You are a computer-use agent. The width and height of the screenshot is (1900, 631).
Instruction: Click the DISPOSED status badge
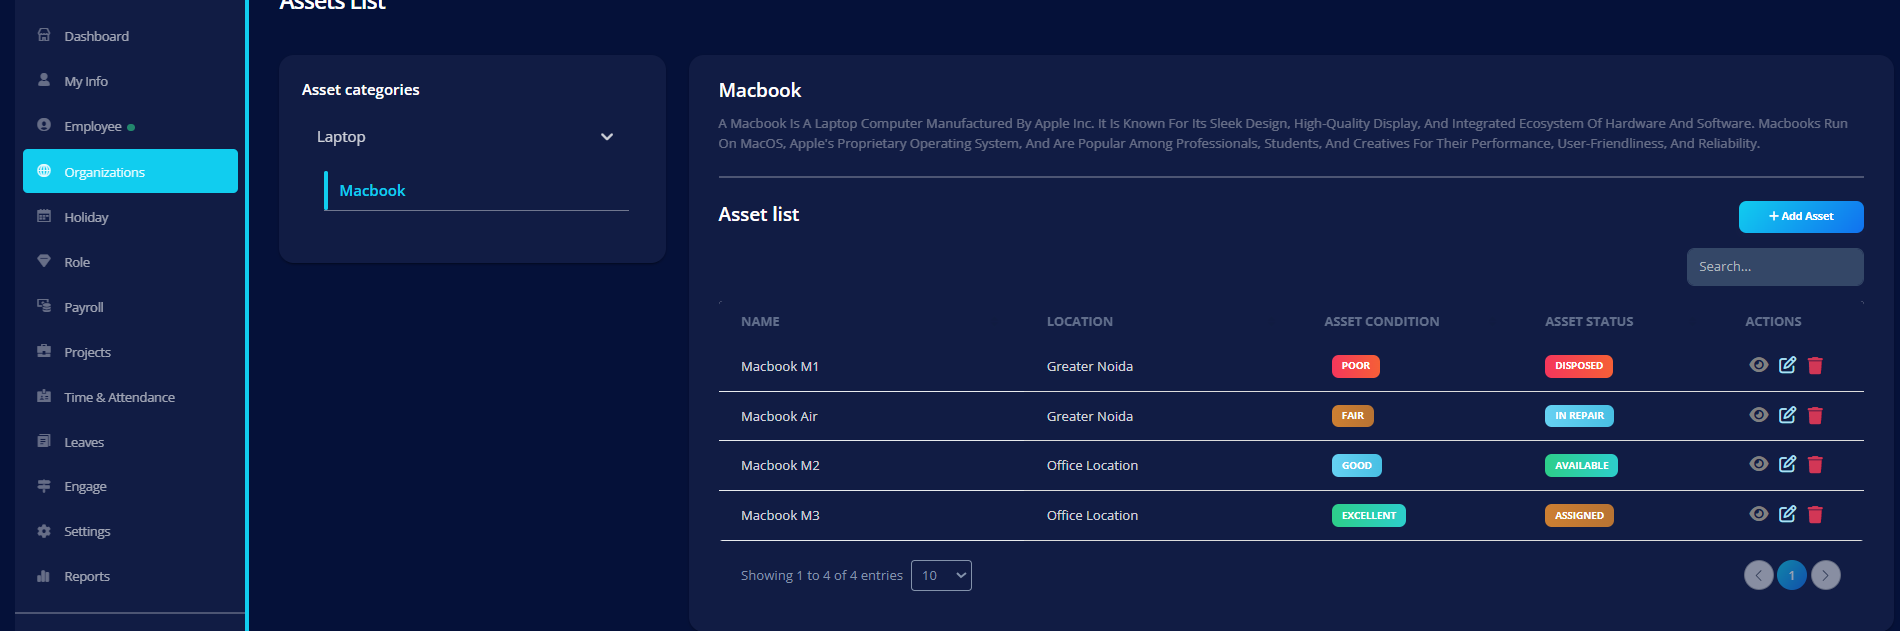pyautogui.click(x=1579, y=366)
